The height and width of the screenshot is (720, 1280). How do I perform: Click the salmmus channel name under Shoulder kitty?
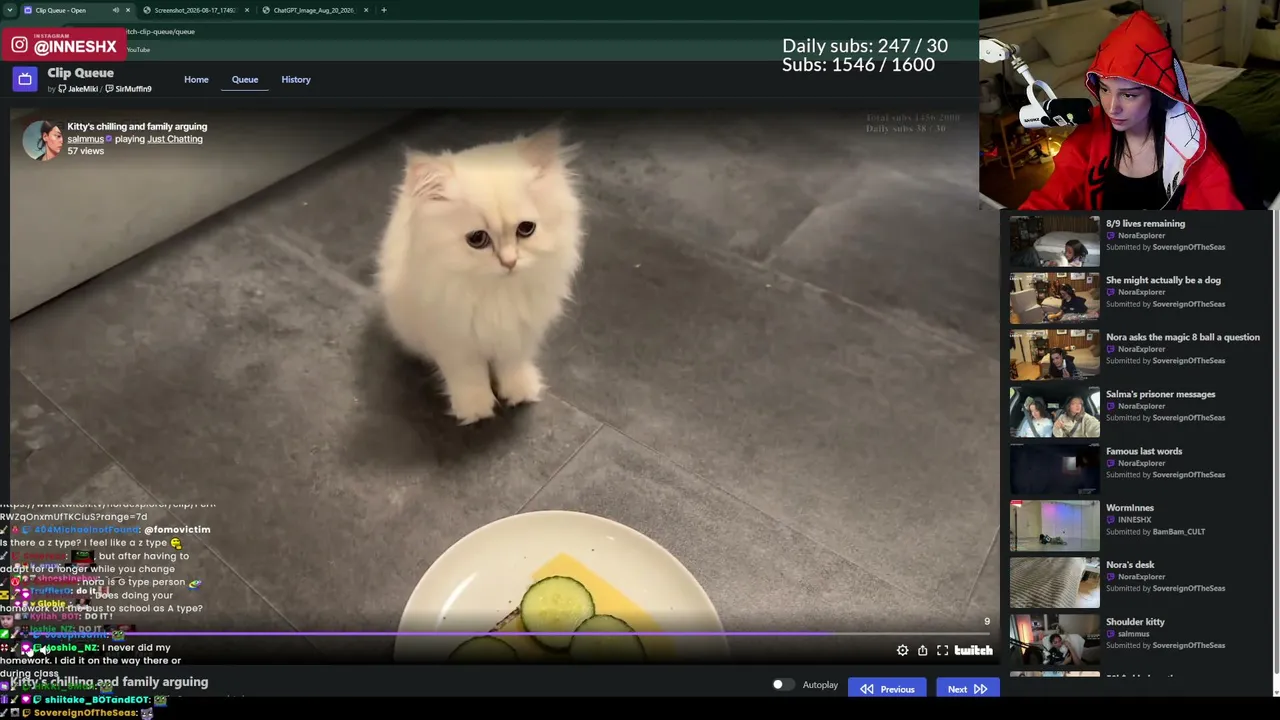pos(1134,634)
